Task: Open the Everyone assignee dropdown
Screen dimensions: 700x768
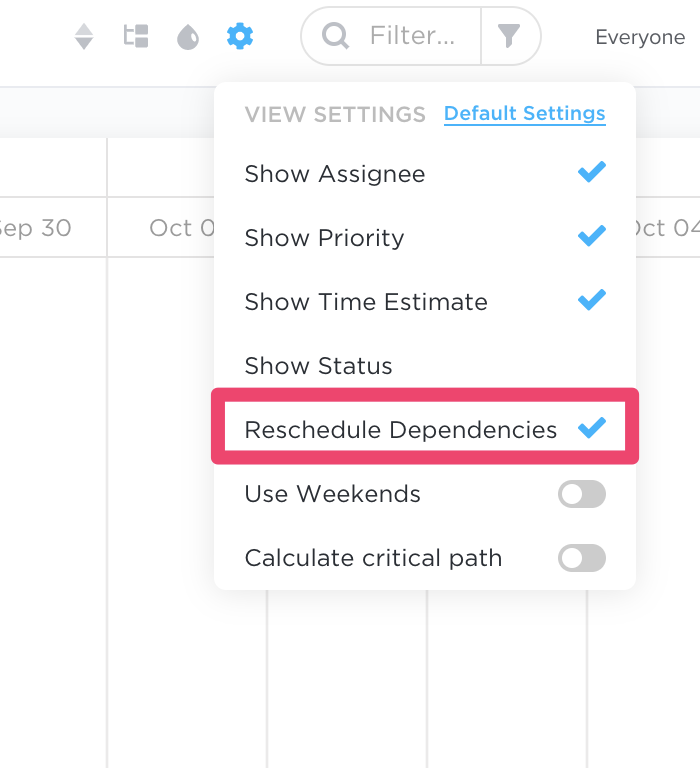Action: [x=640, y=37]
